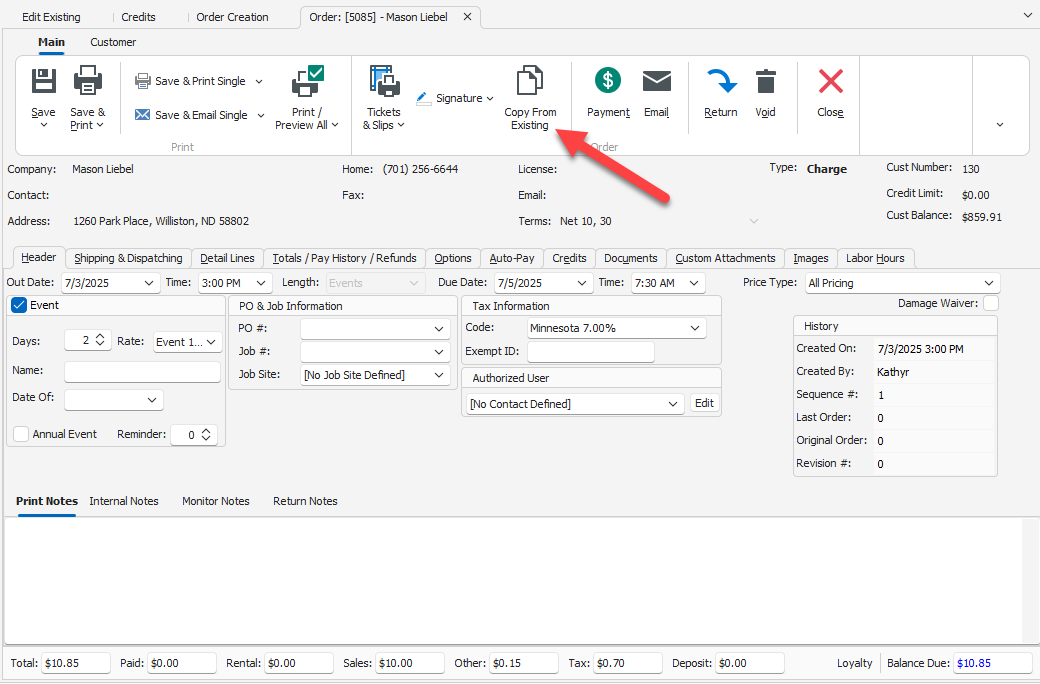Click the Balance Due field

coord(993,663)
